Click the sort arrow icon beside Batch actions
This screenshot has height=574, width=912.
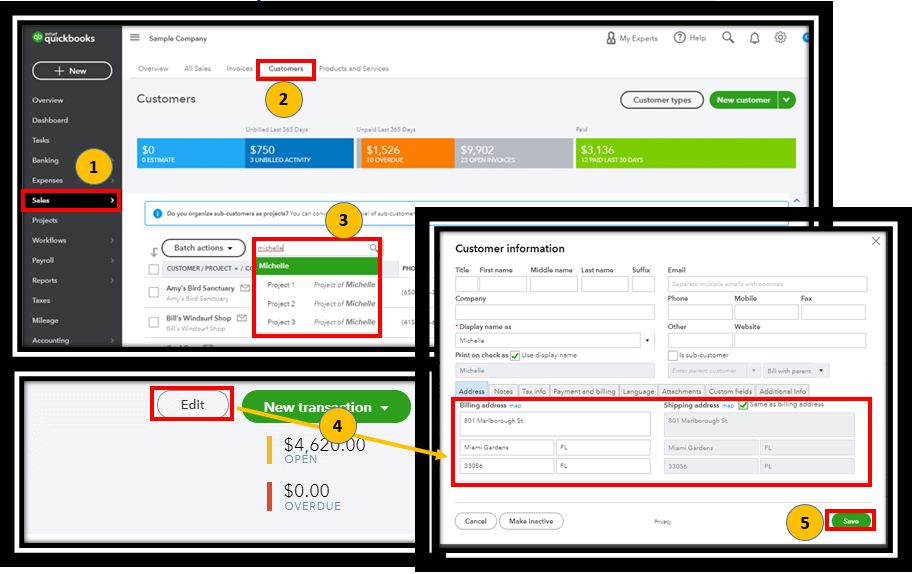tap(154, 252)
